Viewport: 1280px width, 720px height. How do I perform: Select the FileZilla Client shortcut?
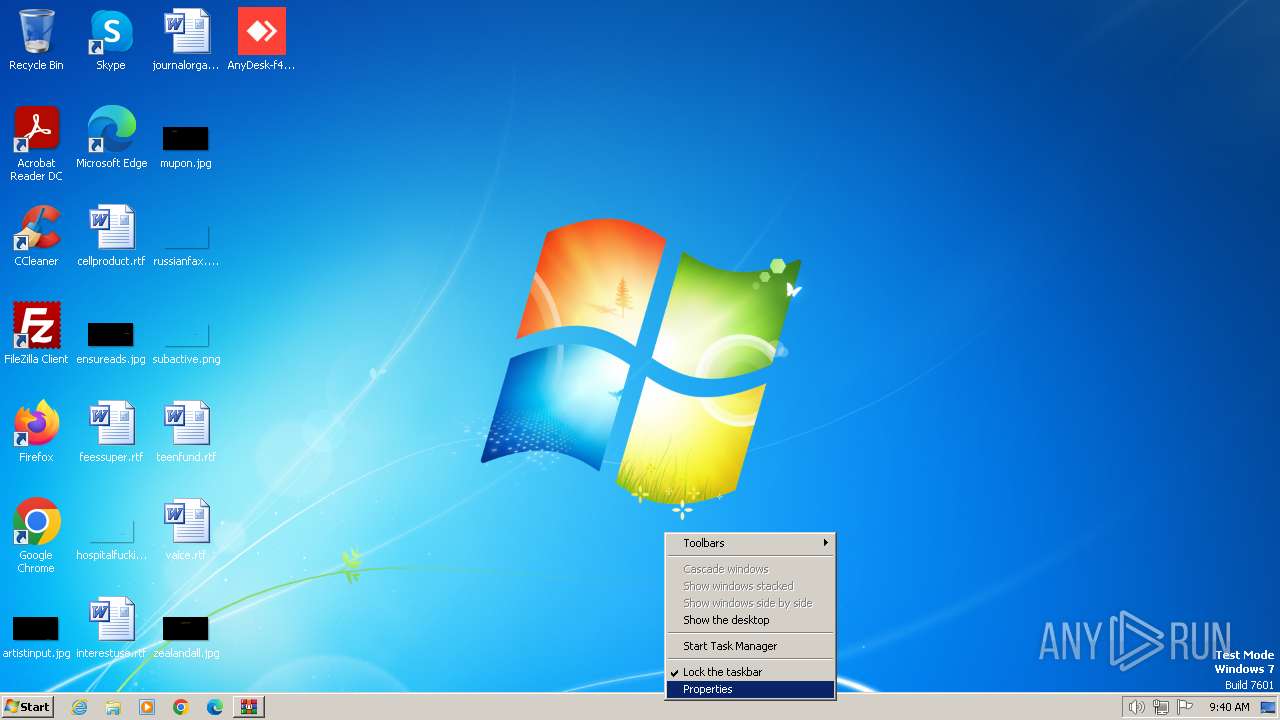(36, 334)
